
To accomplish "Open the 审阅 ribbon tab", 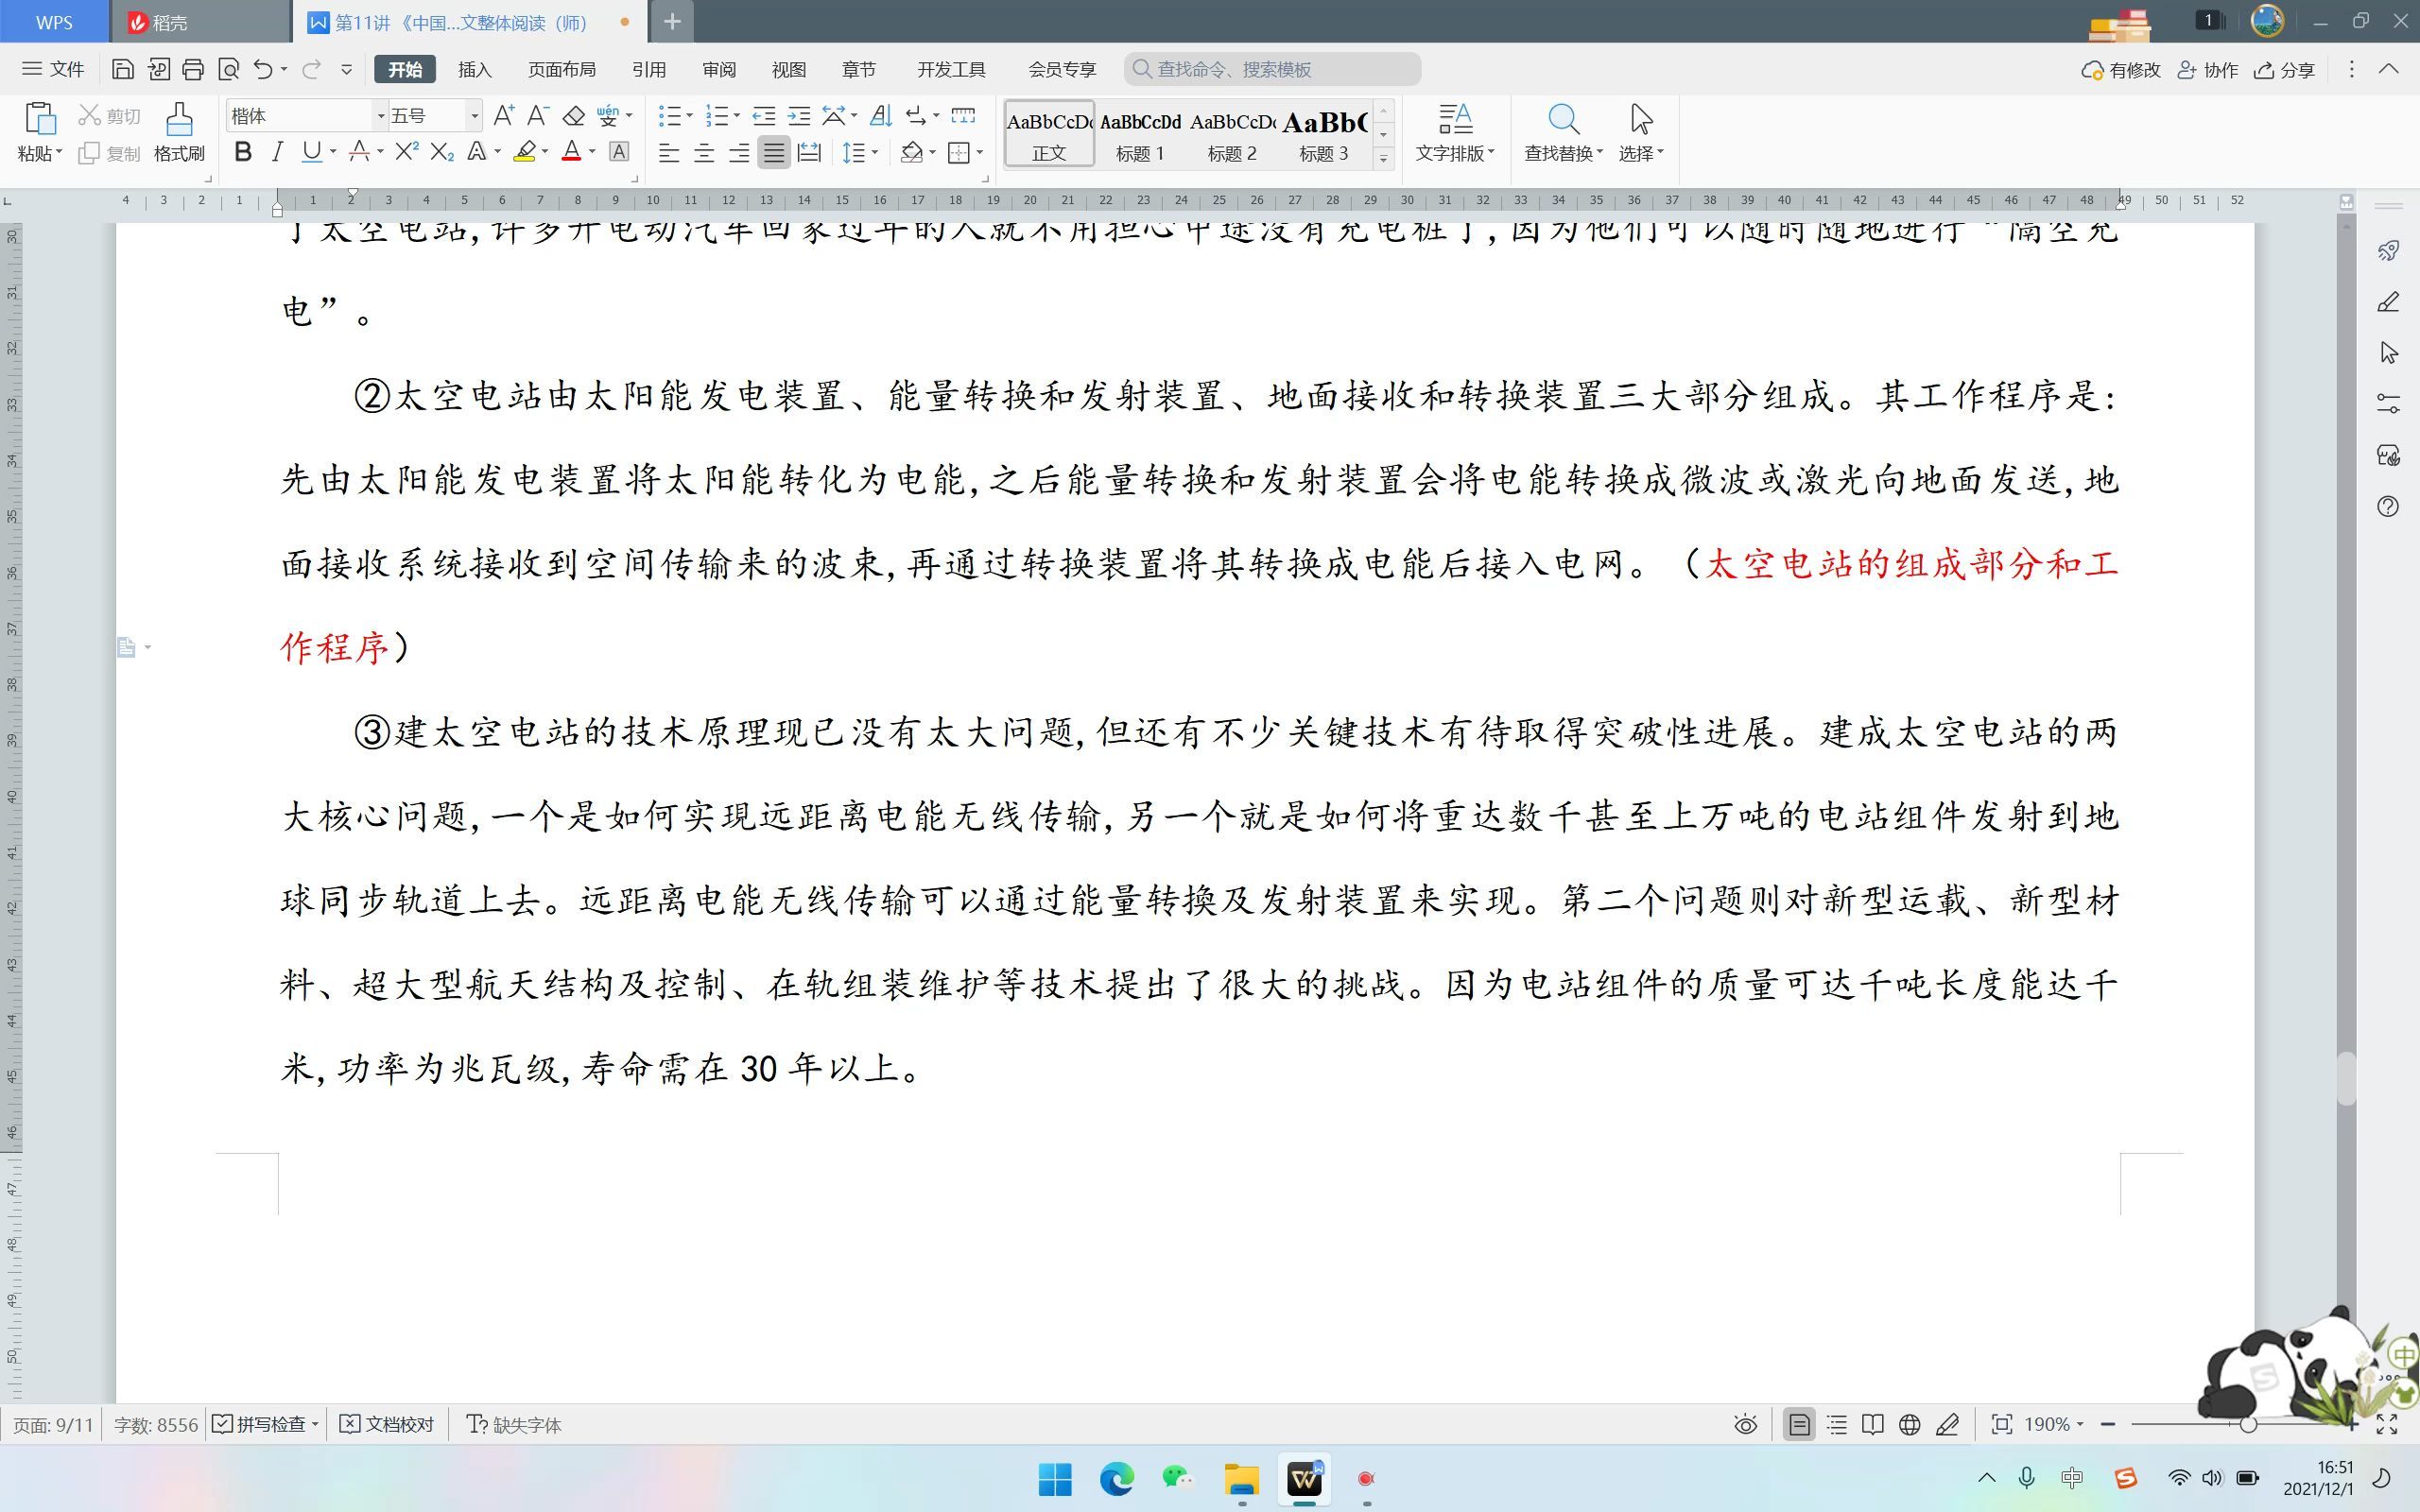I will [x=719, y=69].
